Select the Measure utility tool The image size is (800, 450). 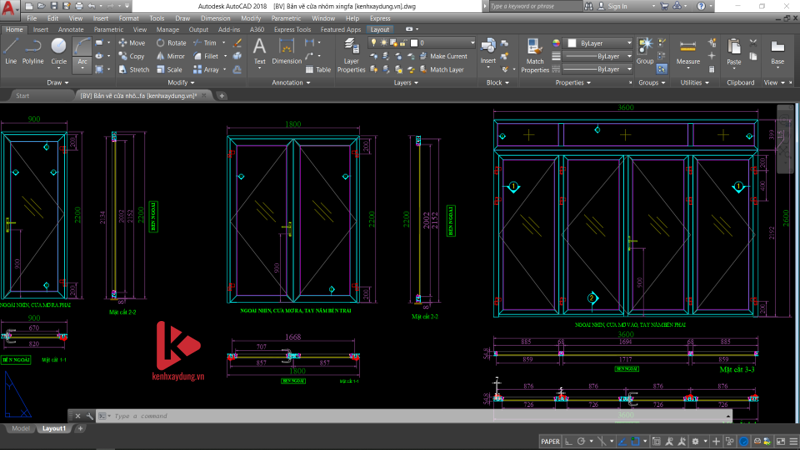click(x=688, y=50)
